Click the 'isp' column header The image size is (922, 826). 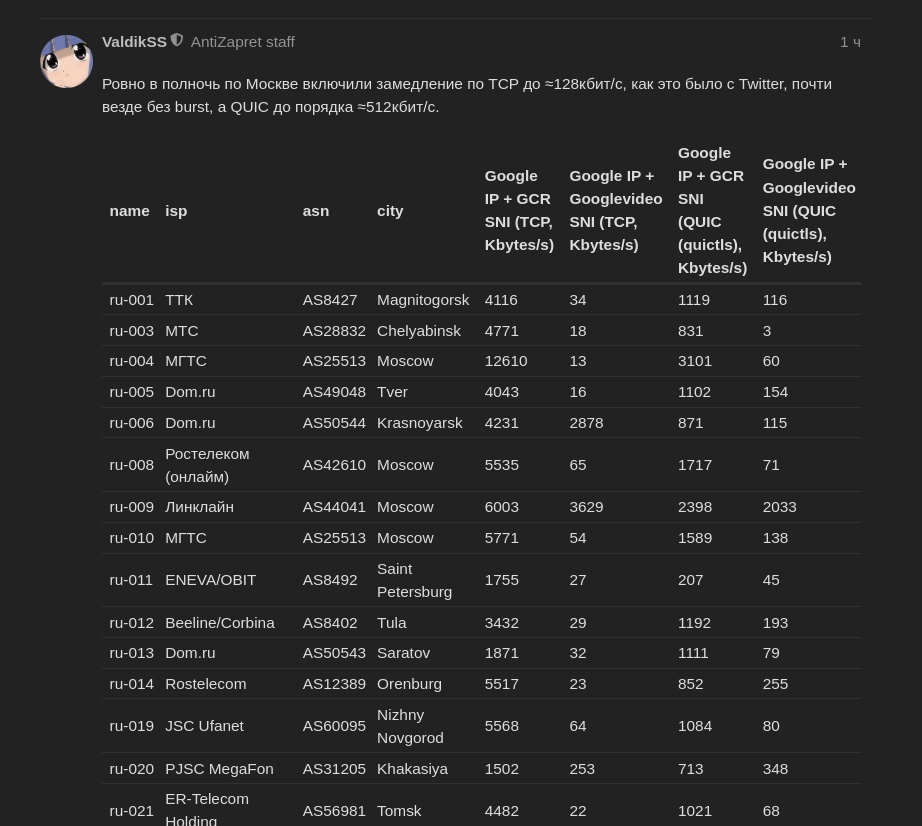(x=176, y=210)
